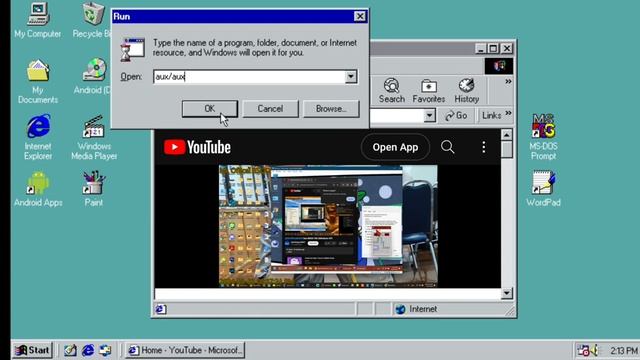
Task: Click Show Desktop quick launch icon
Action: [70, 350]
